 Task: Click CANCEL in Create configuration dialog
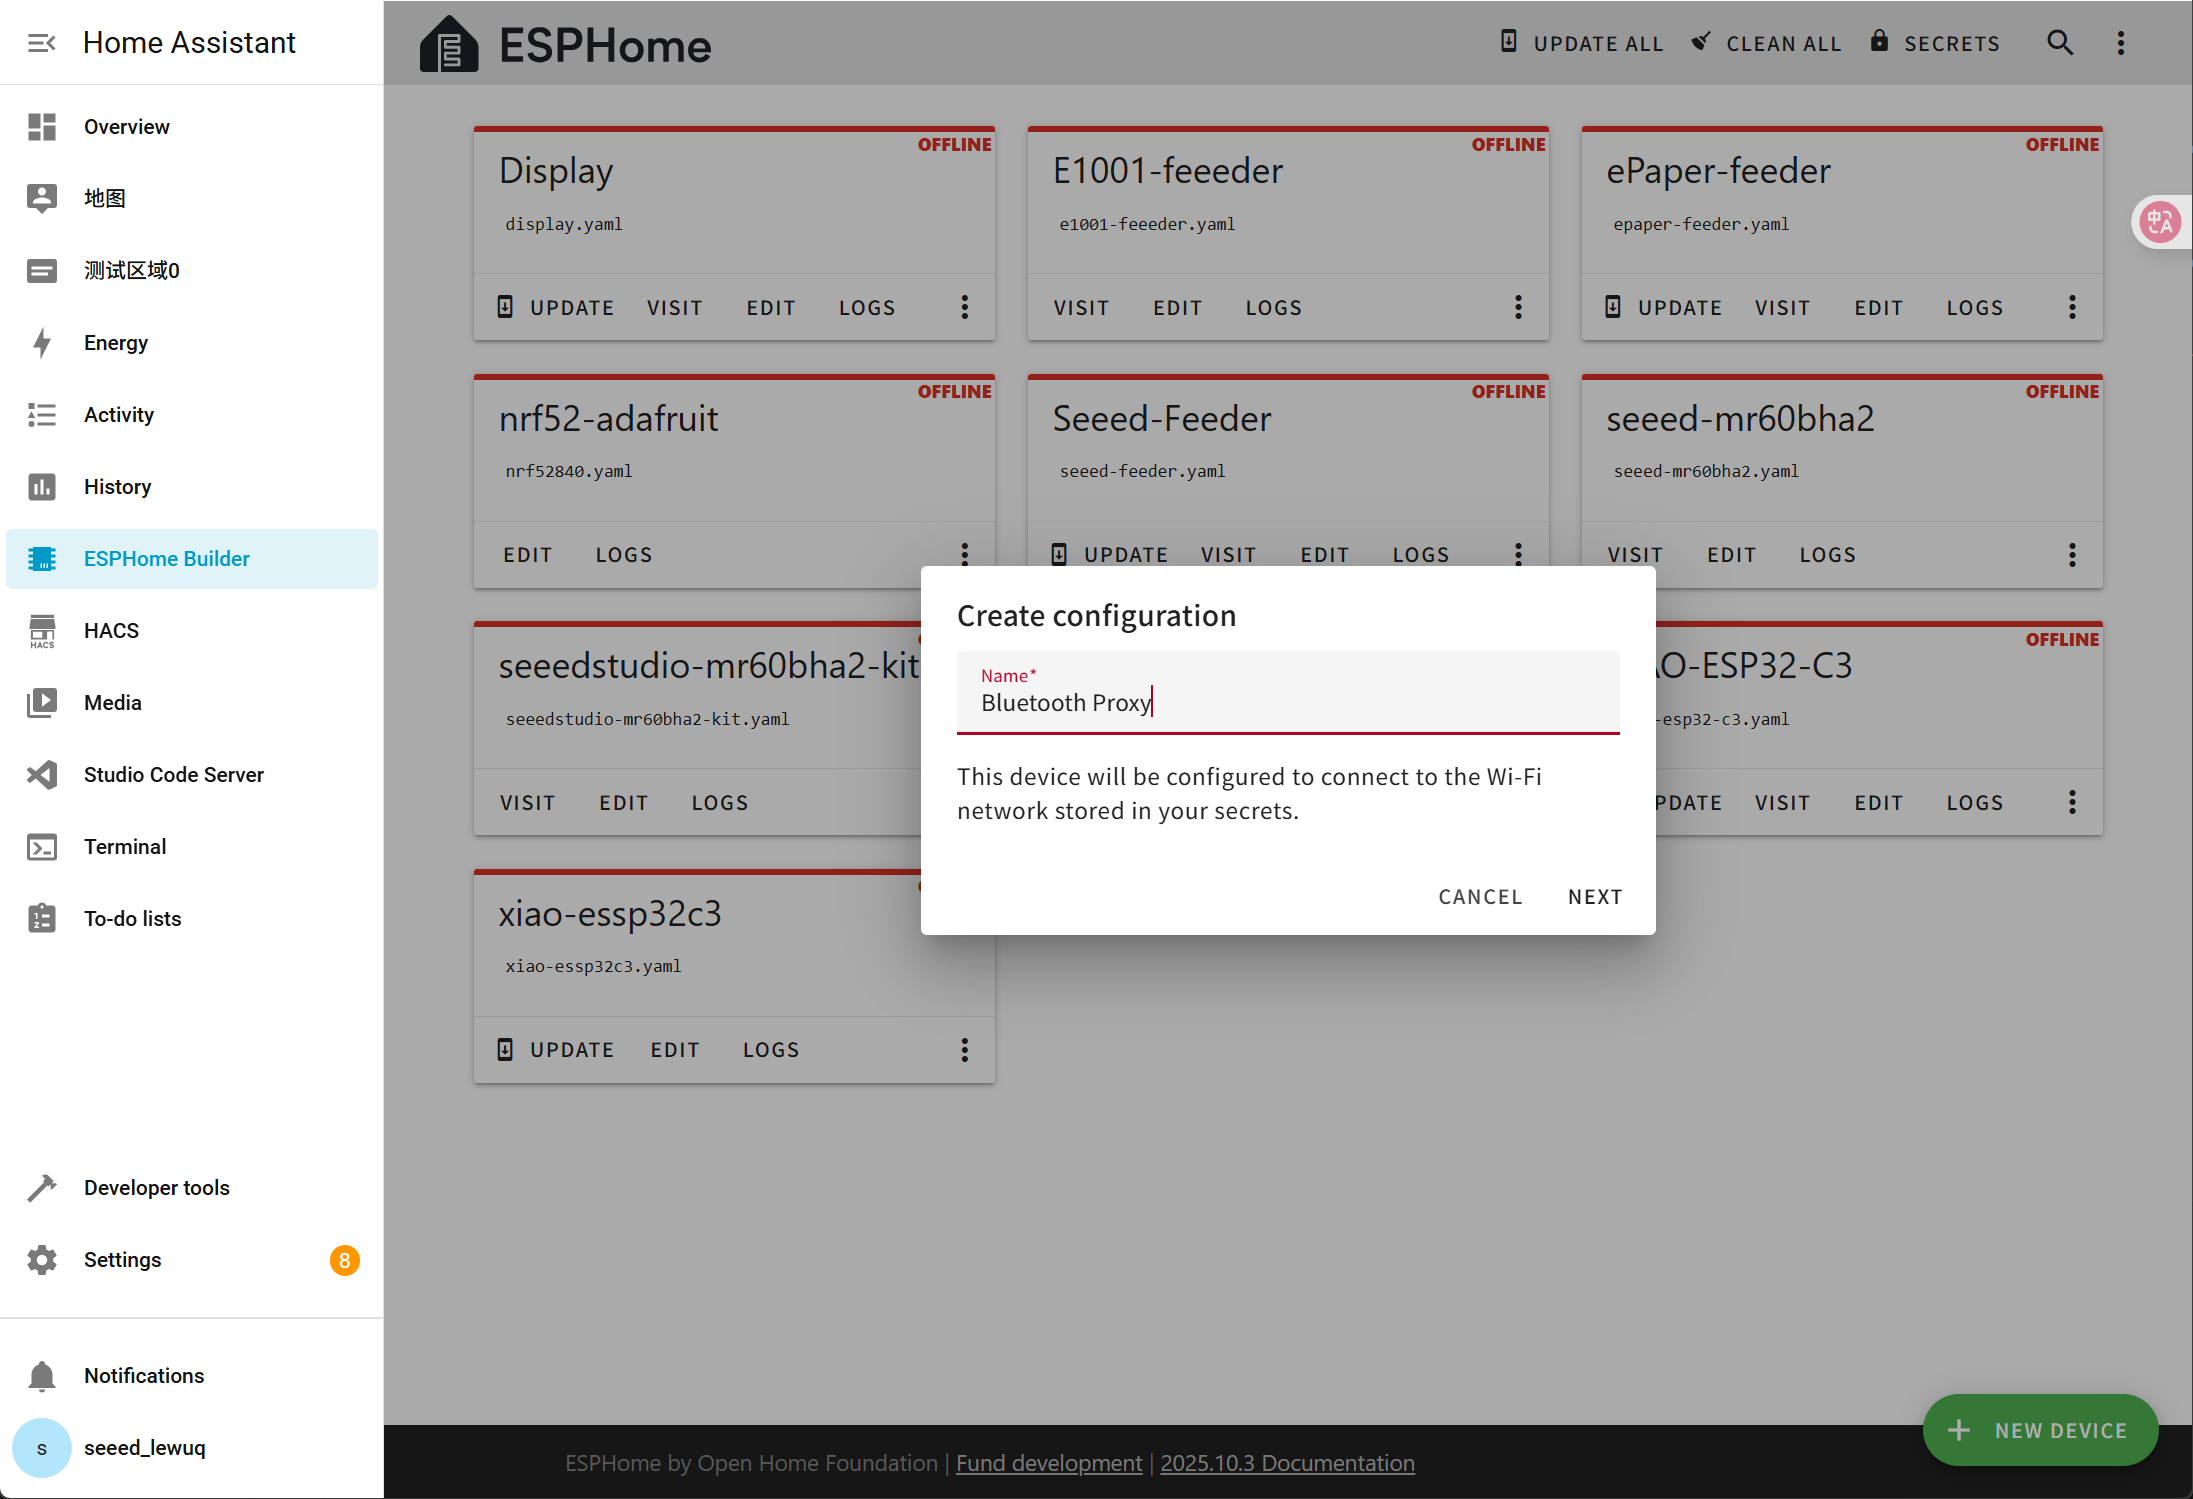click(x=1480, y=897)
